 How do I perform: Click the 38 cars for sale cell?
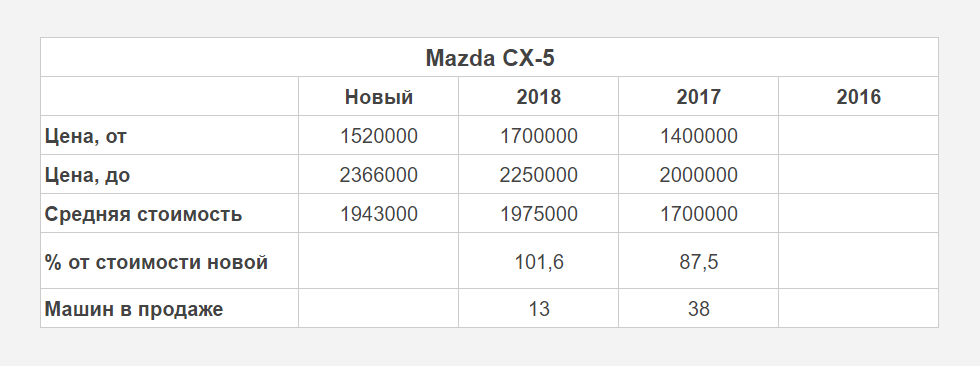pyautogui.click(x=699, y=309)
